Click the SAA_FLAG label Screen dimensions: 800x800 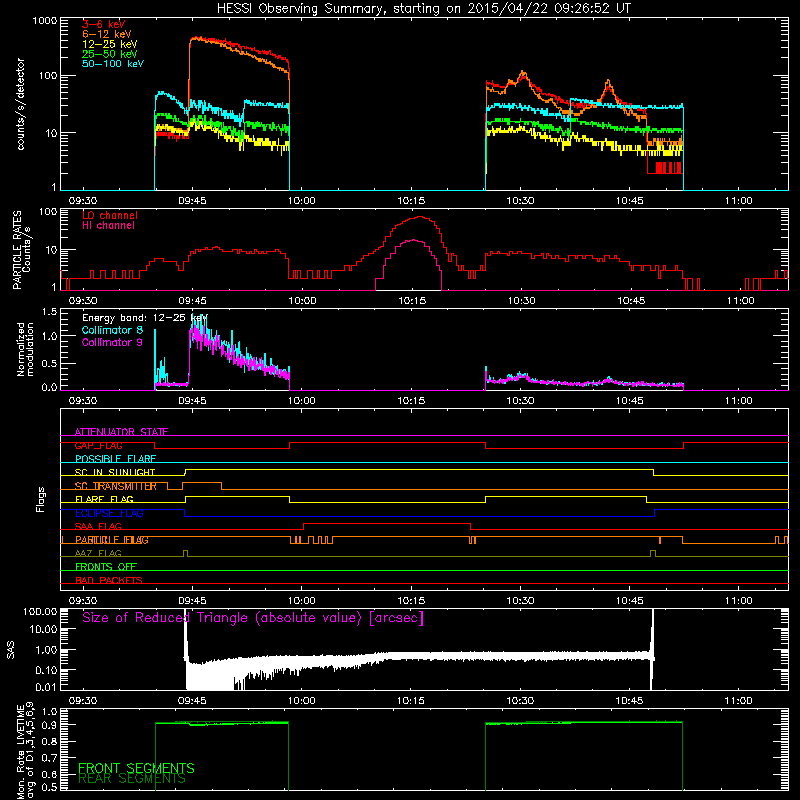coord(98,527)
